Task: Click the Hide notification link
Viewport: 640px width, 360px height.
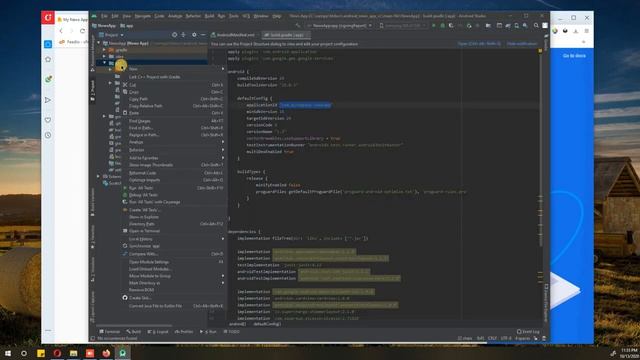Action: 522,44
